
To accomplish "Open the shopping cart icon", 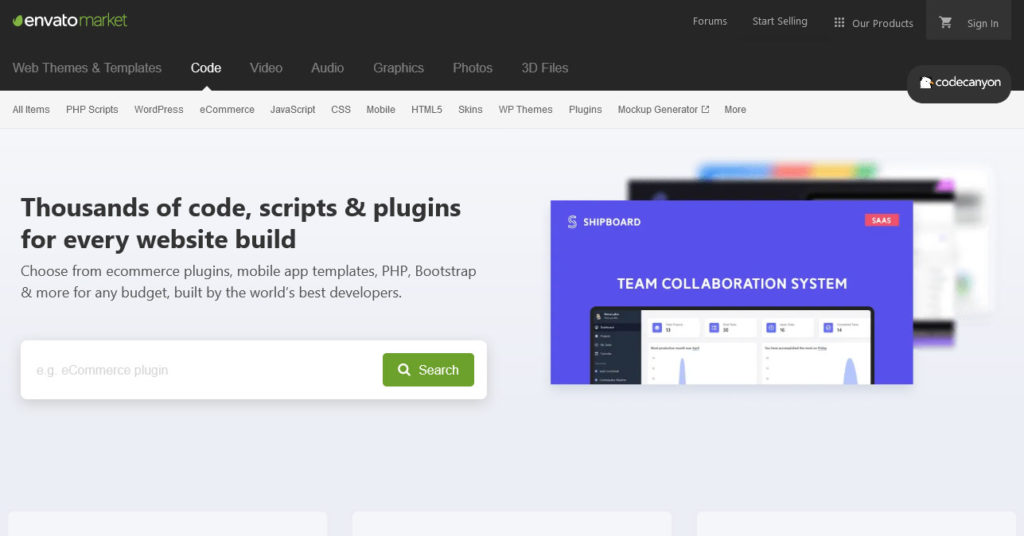I will pyautogui.click(x=945, y=22).
